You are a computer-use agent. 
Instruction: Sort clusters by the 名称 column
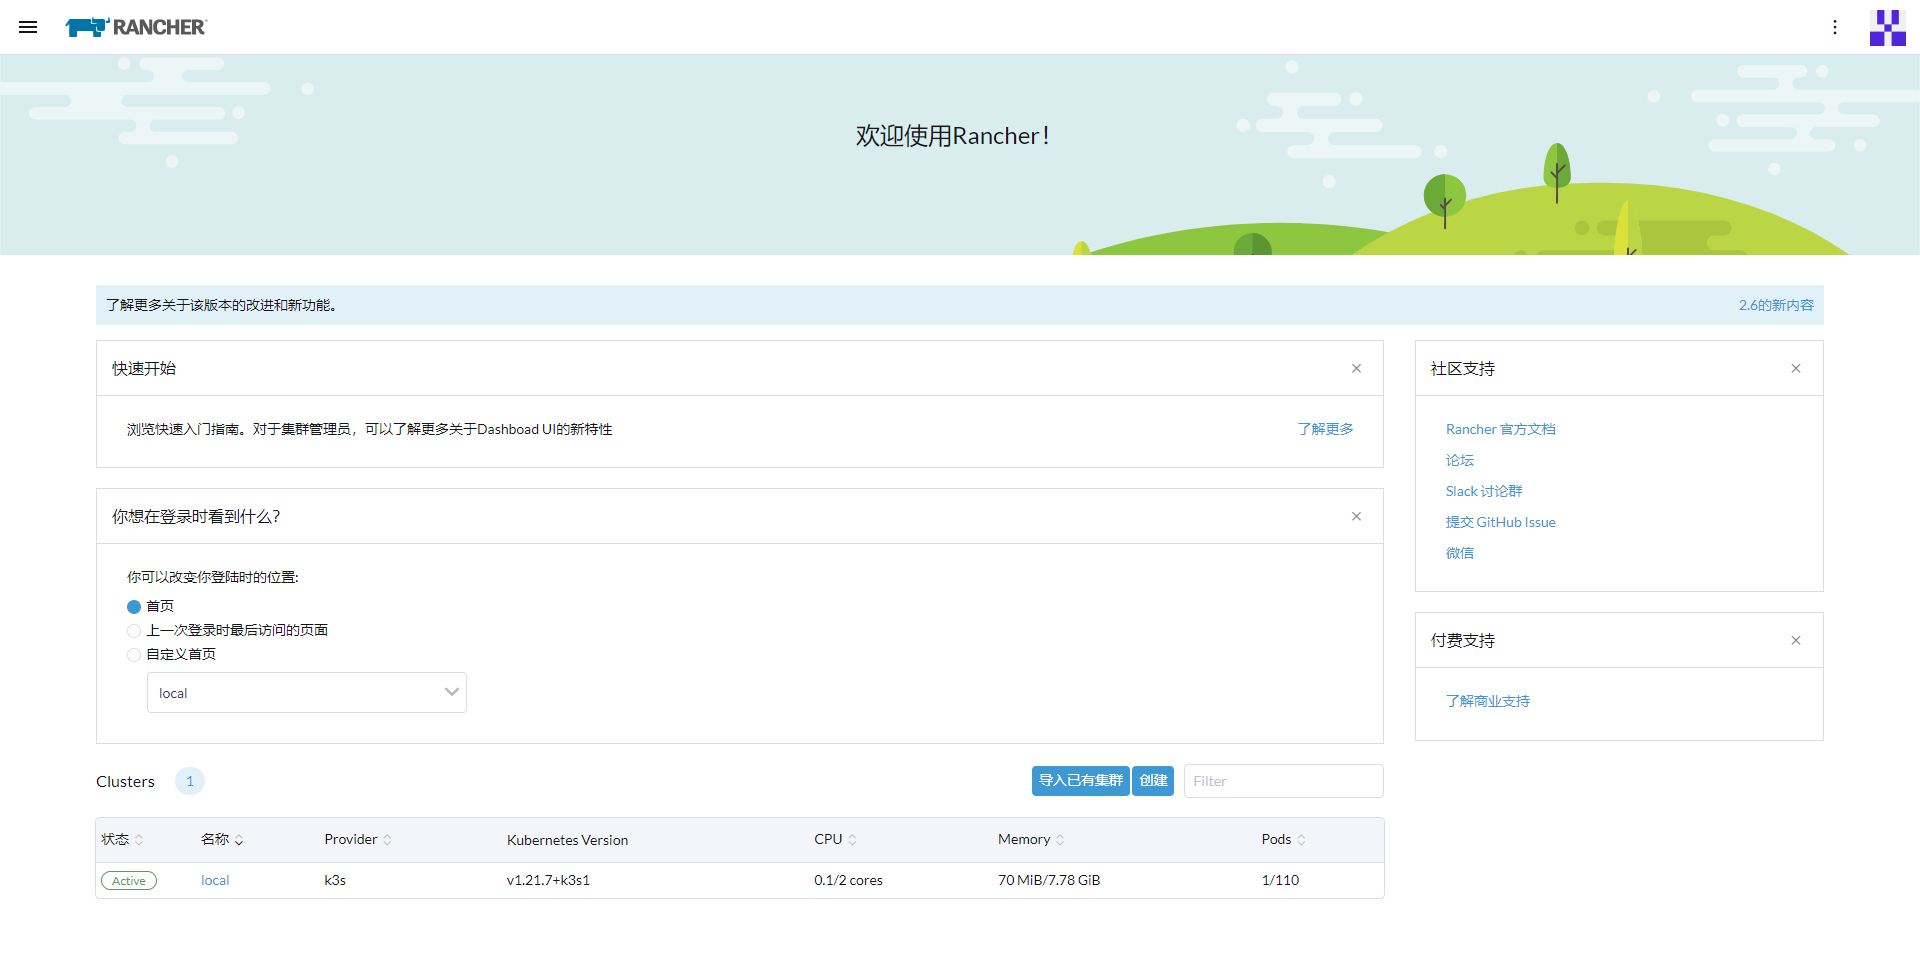222,840
